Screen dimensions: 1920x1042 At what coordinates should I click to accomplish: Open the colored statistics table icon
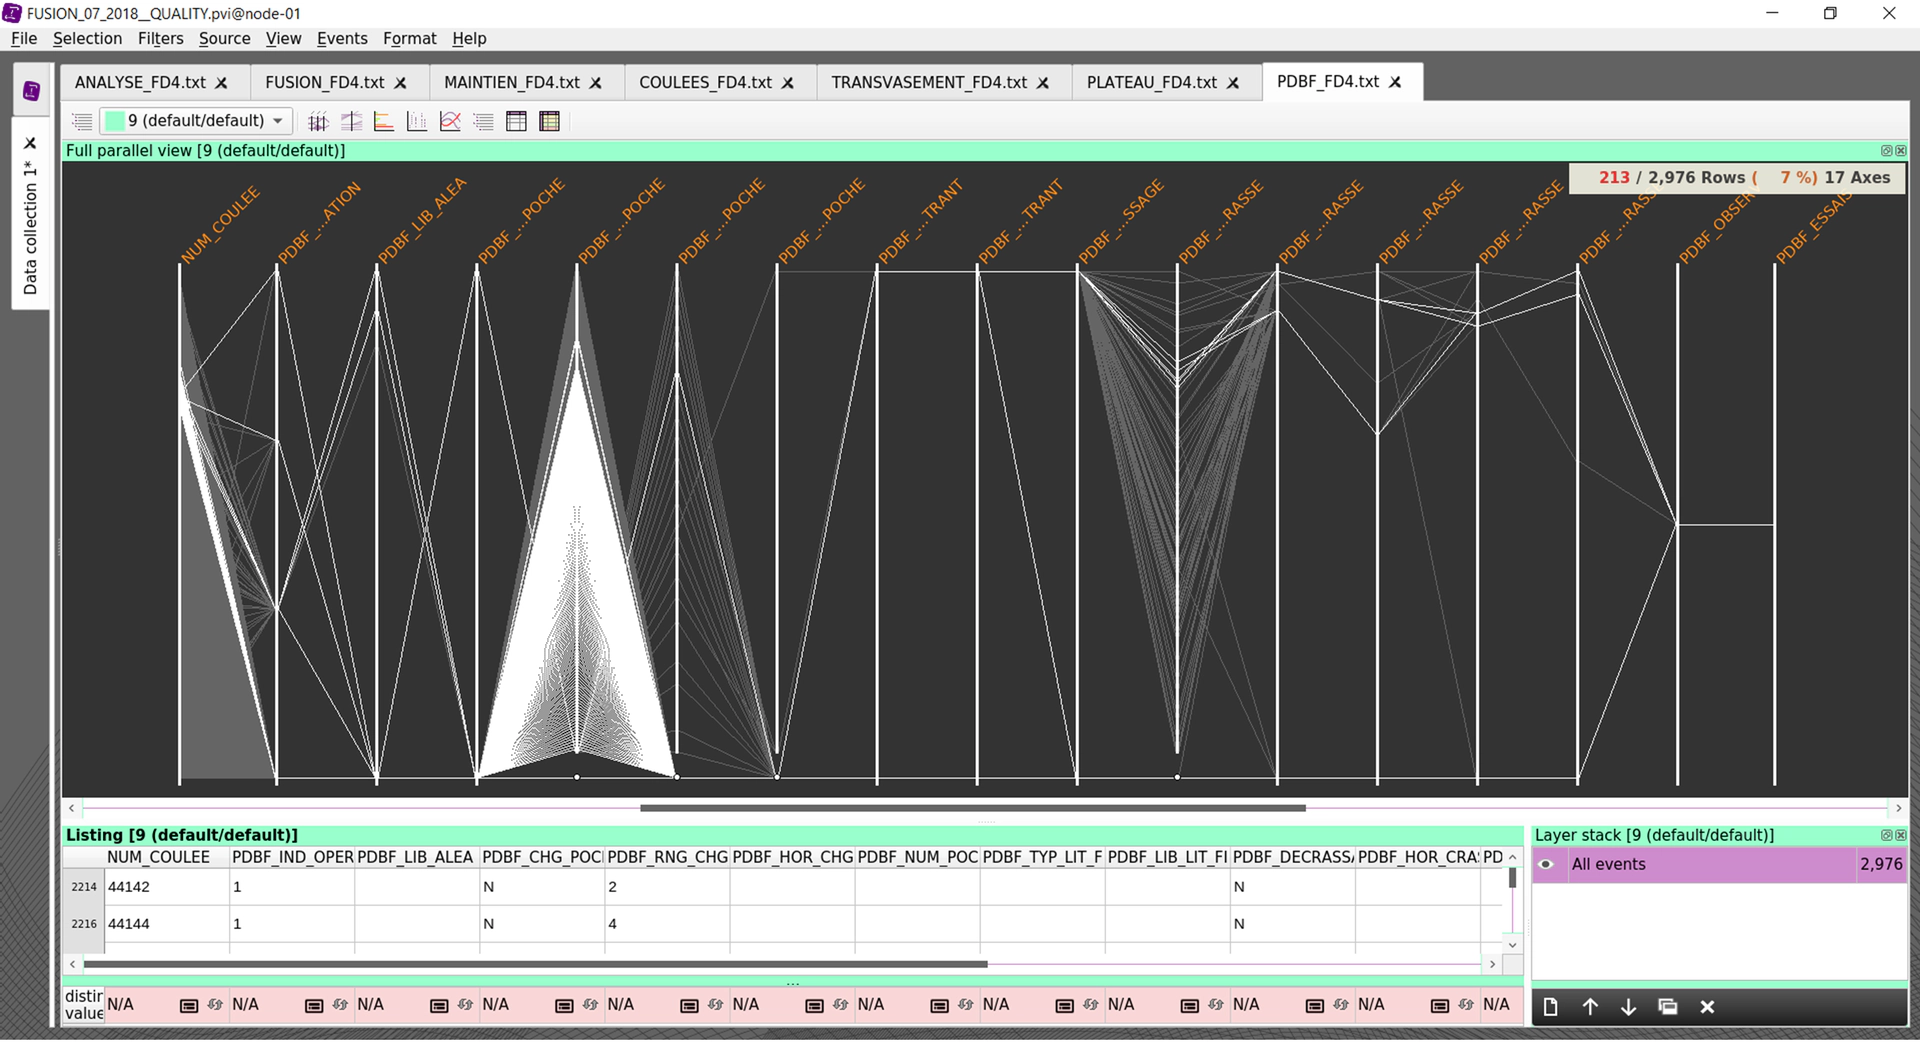(549, 122)
